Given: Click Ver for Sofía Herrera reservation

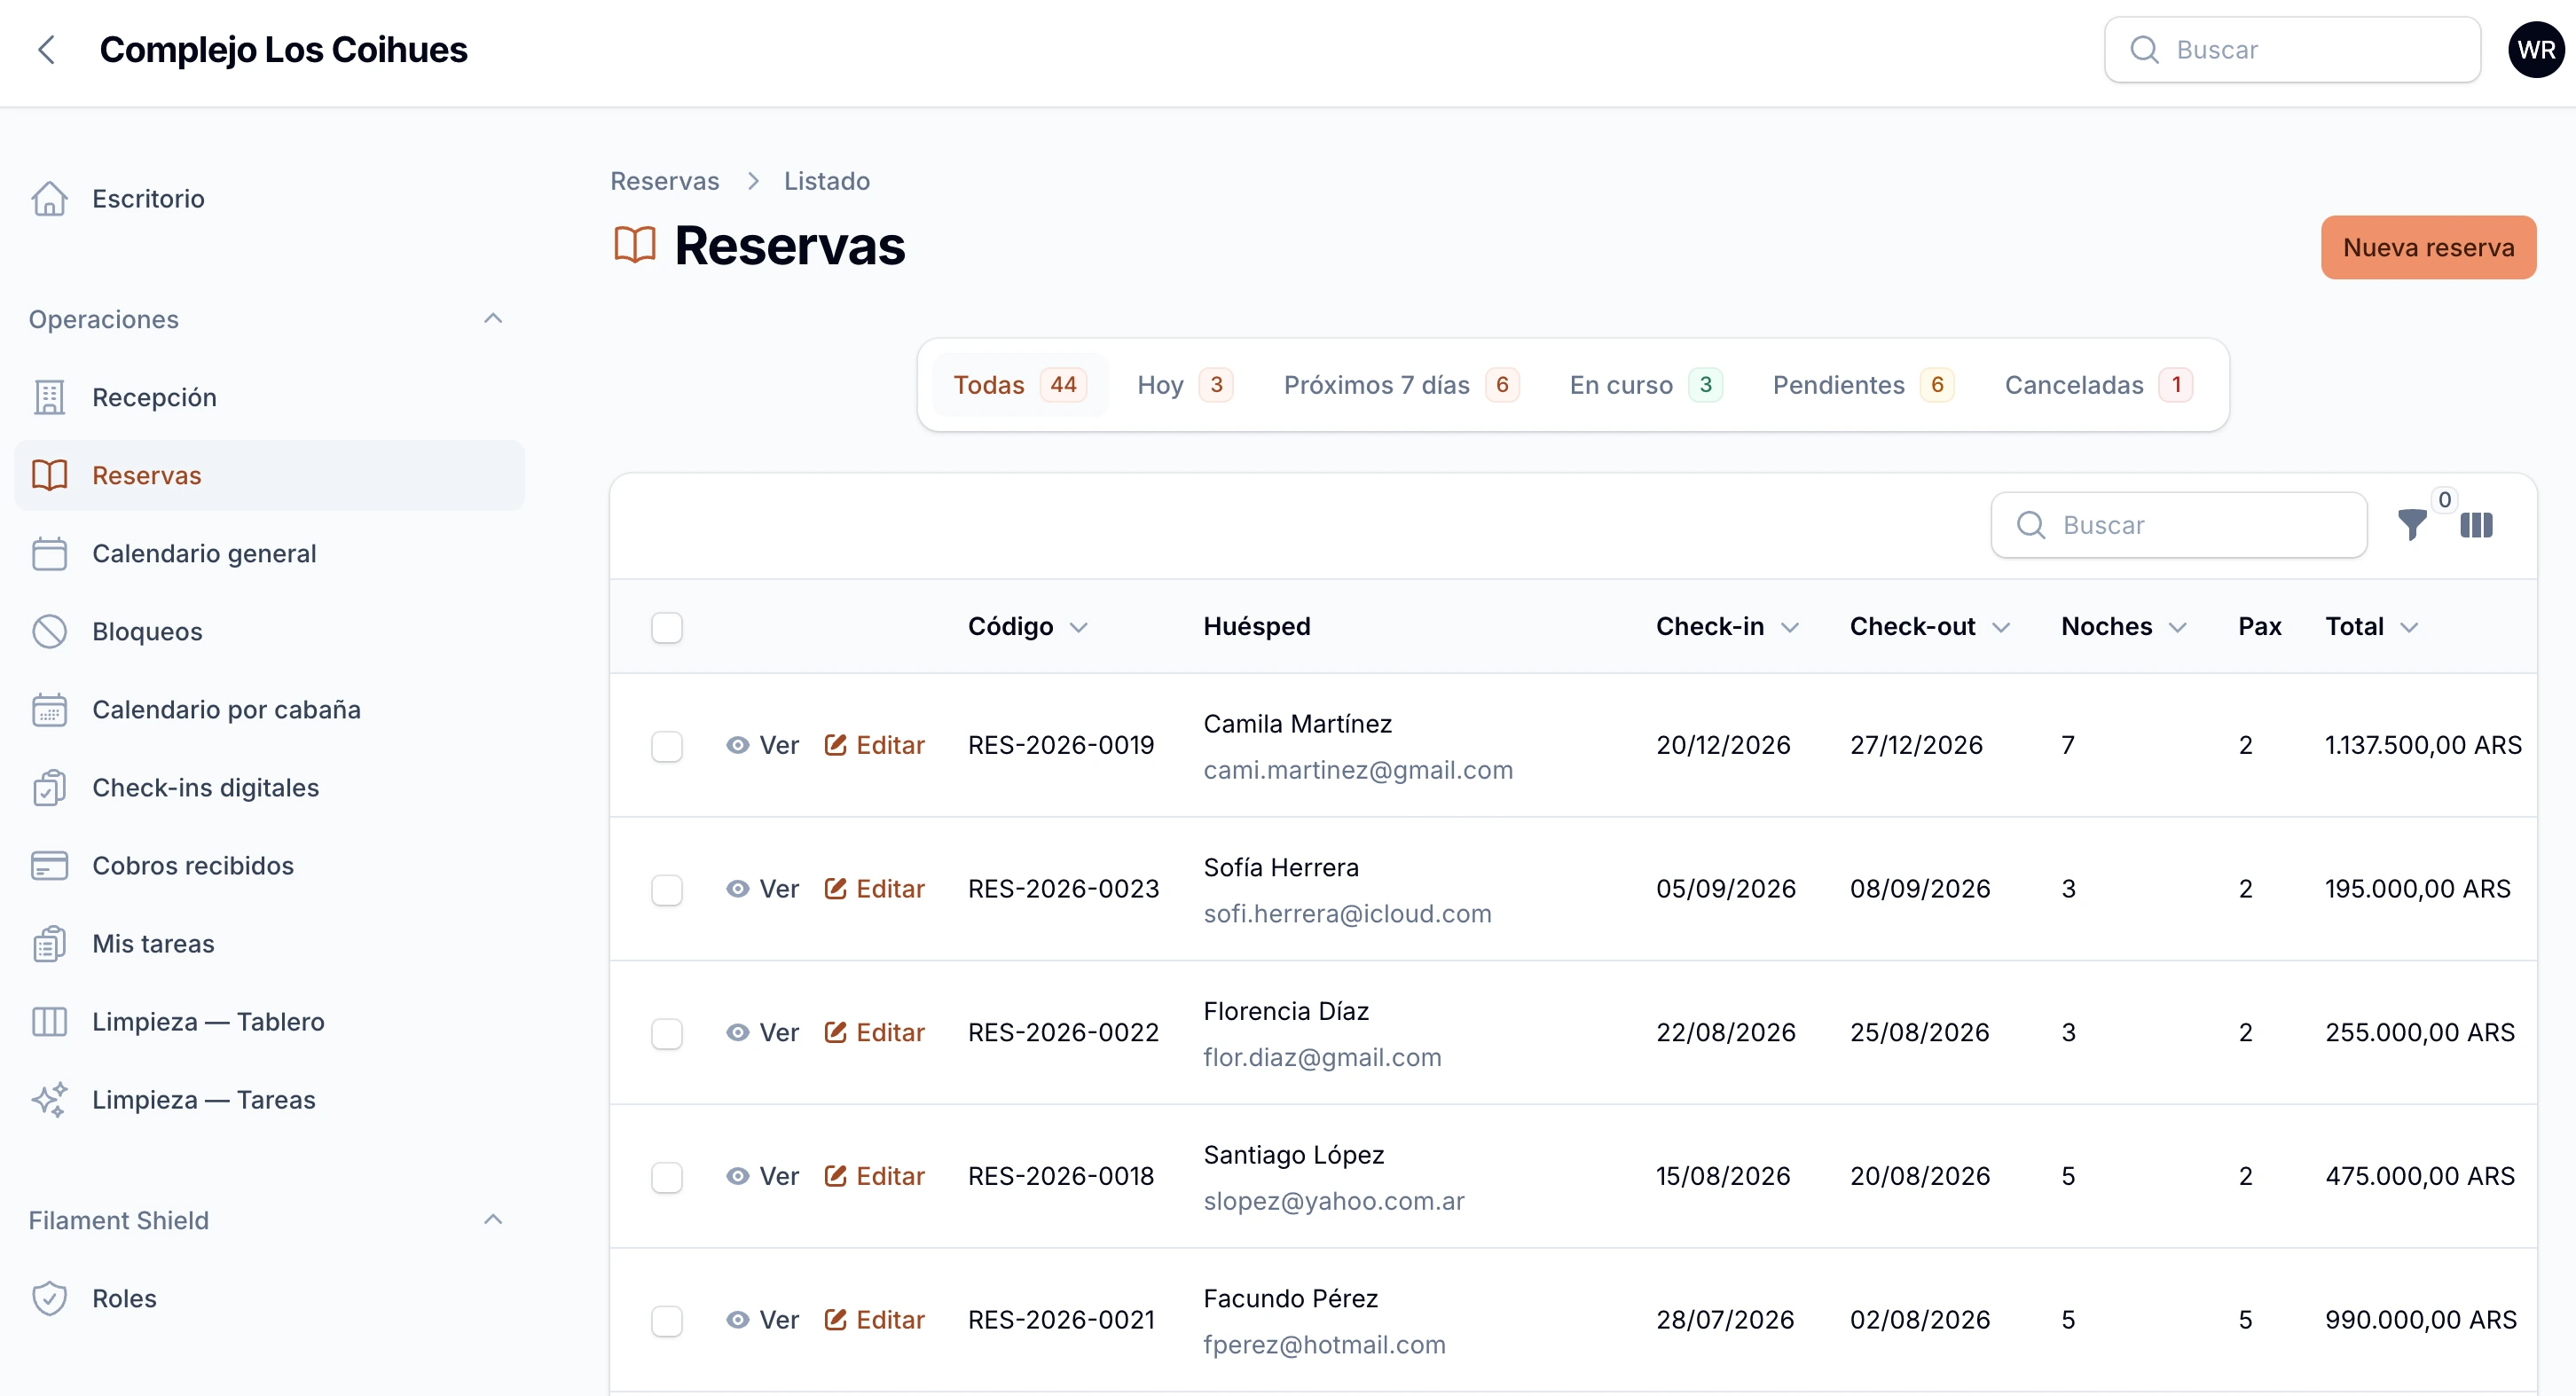Looking at the screenshot, I should tap(763, 889).
